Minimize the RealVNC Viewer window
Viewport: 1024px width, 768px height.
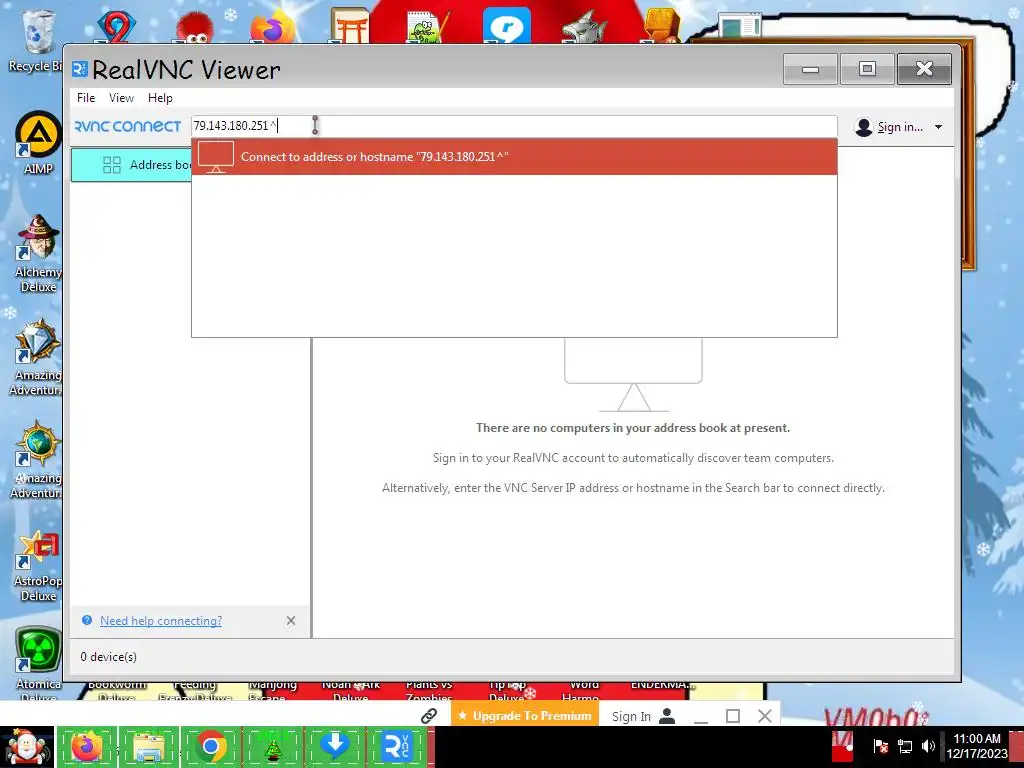810,69
